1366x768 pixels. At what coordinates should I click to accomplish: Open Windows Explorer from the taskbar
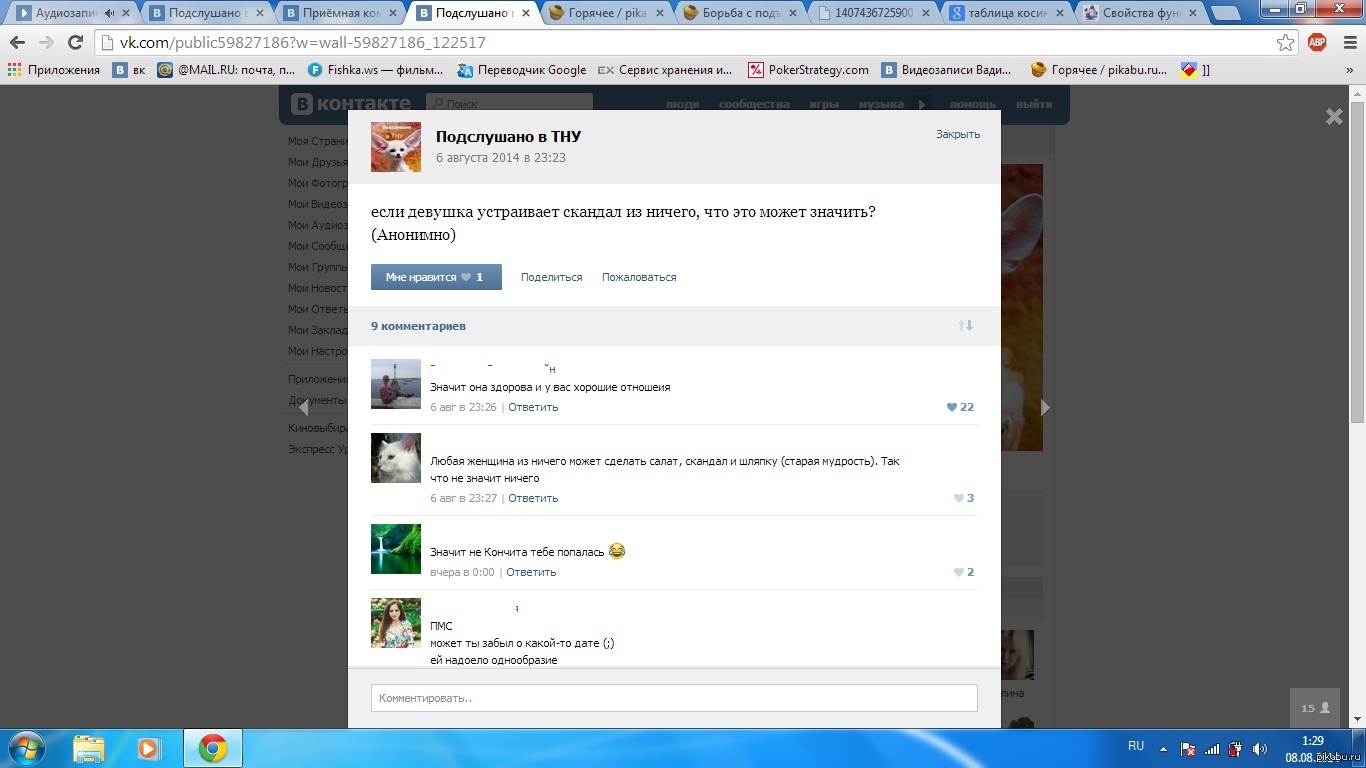tap(89, 748)
